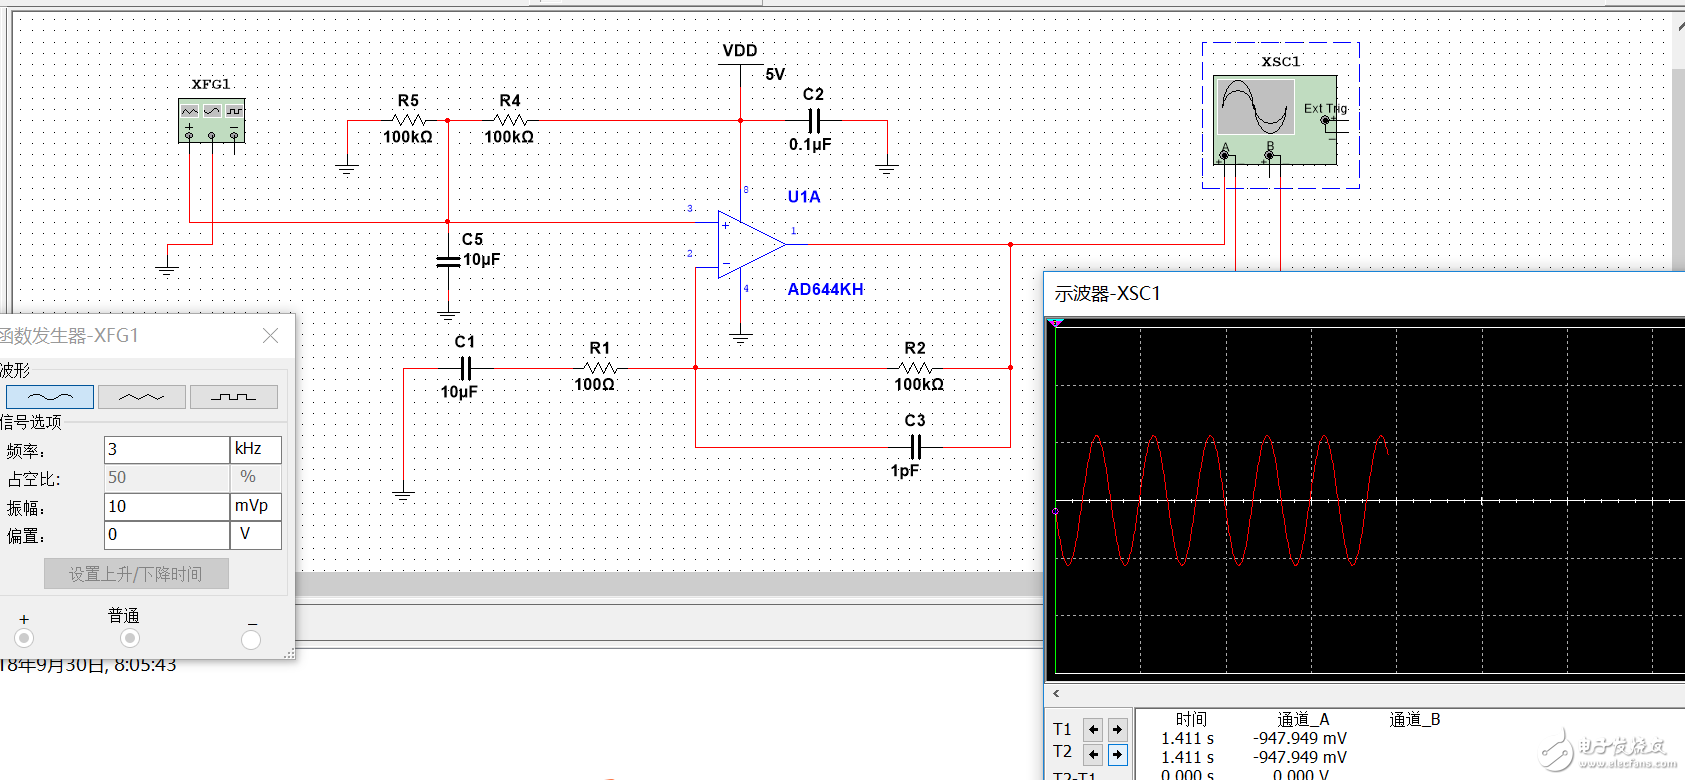1685x780 pixels.
Task: Click the offset value field showing 0
Action: coord(167,535)
